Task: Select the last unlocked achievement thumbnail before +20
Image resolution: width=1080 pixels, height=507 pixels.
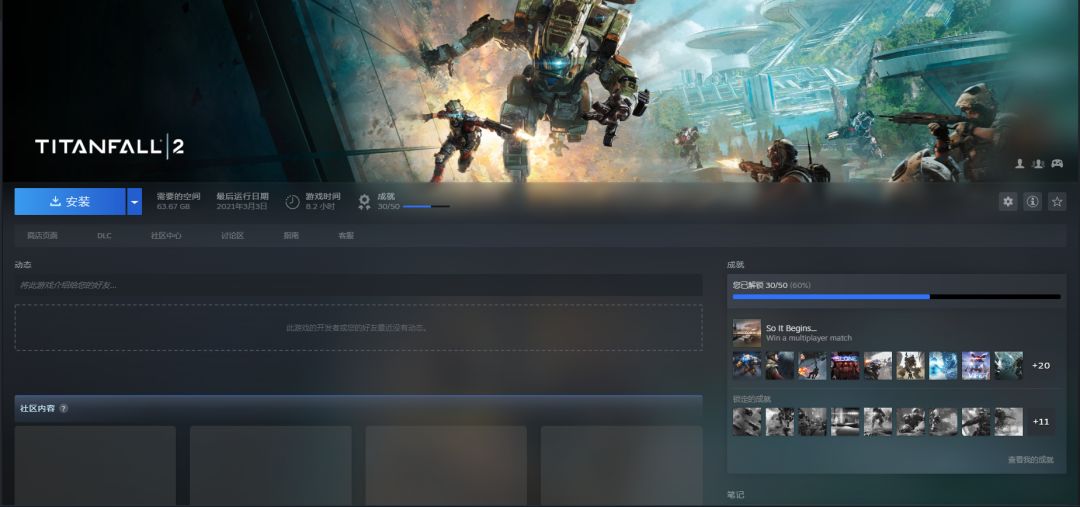Action: tap(1008, 366)
